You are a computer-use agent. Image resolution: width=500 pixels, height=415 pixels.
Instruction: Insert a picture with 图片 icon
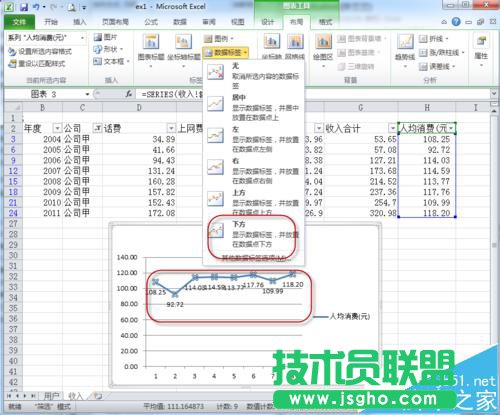pos(105,37)
